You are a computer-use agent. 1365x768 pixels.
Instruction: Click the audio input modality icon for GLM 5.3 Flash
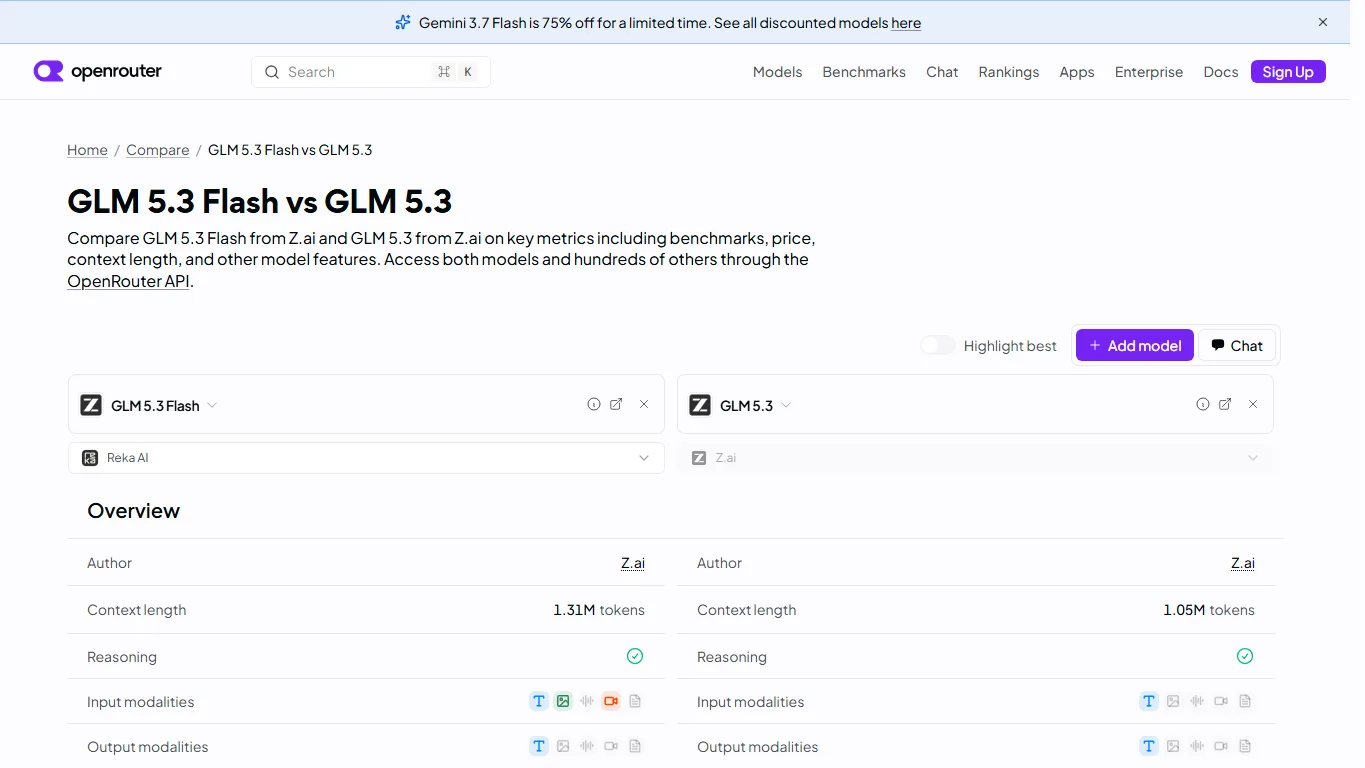click(587, 701)
